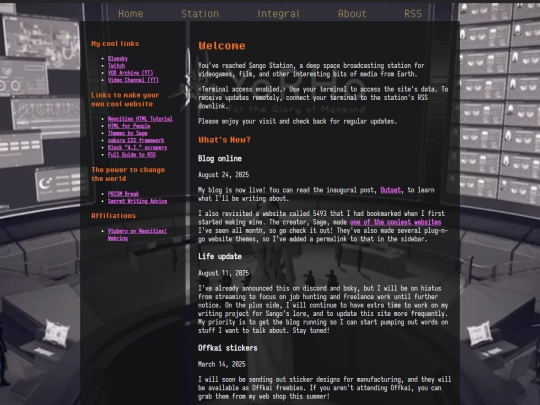The height and width of the screenshot is (405, 540).
Task: Open Block "A.I." scrapers link
Action: [137, 148]
